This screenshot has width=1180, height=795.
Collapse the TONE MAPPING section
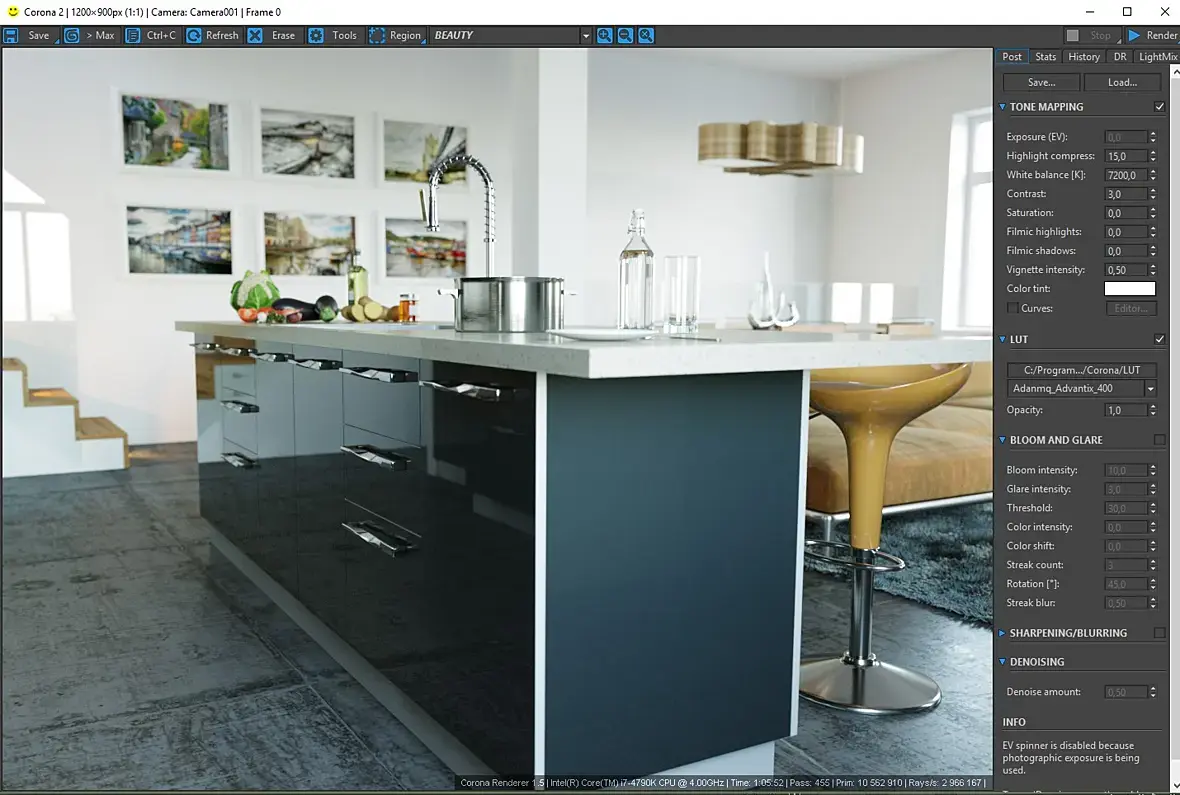pyautogui.click(x=1002, y=107)
